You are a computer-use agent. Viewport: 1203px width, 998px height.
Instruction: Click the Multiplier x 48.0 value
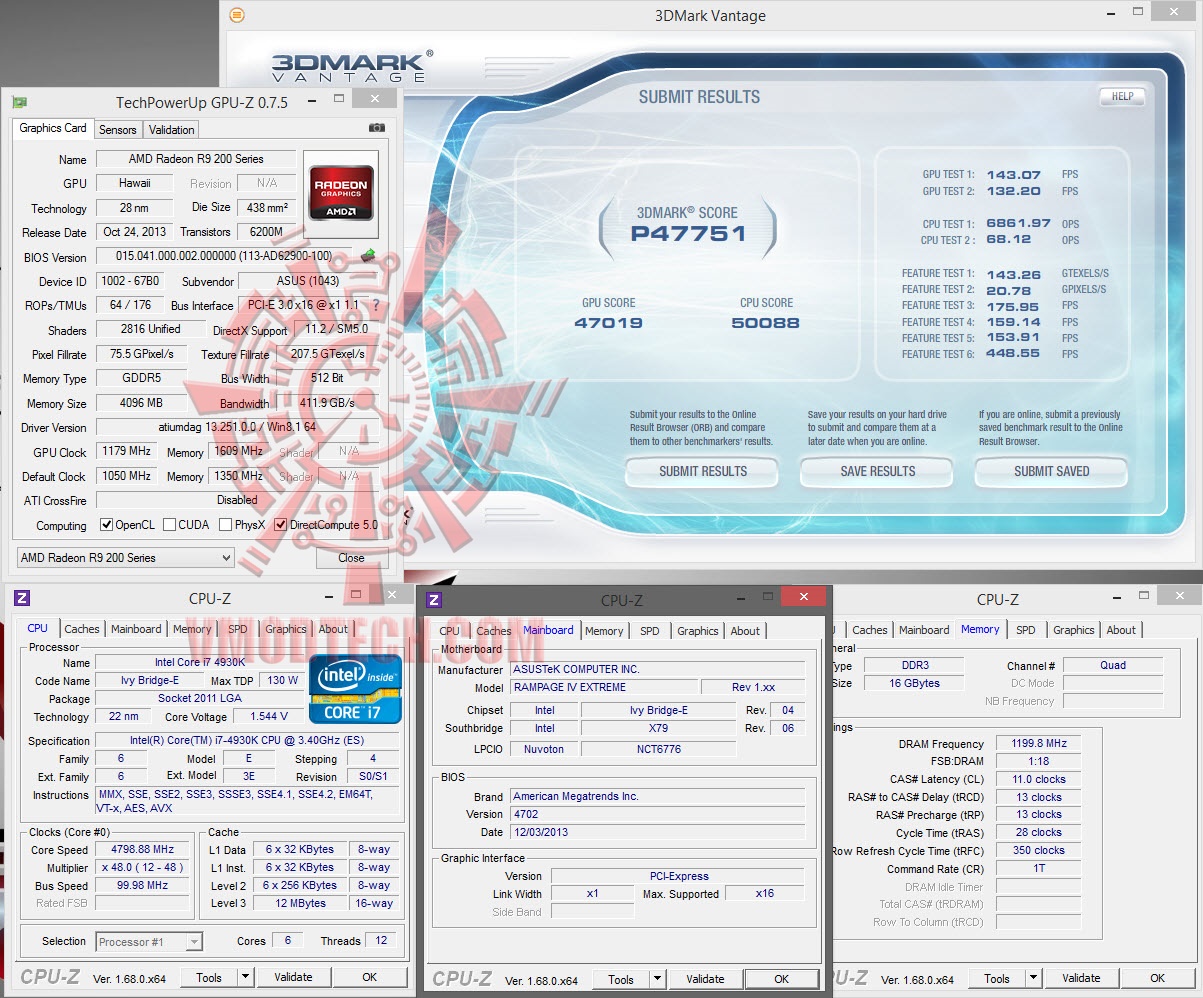[143, 868]
